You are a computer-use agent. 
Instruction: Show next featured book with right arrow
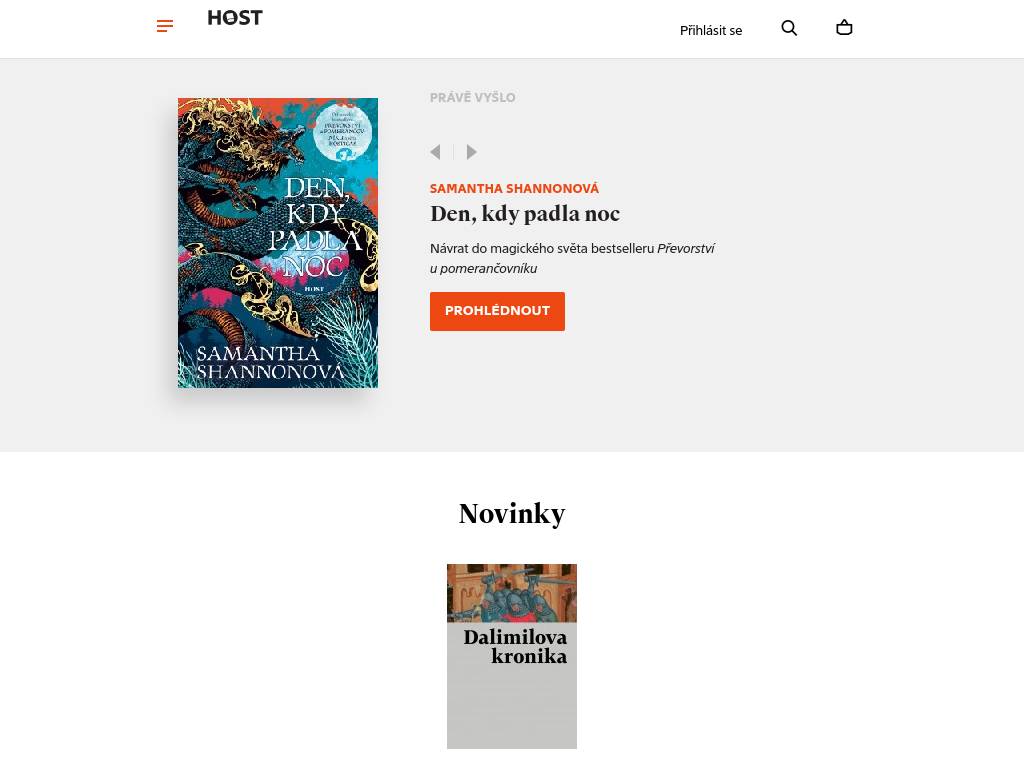(x=471, y=152)
